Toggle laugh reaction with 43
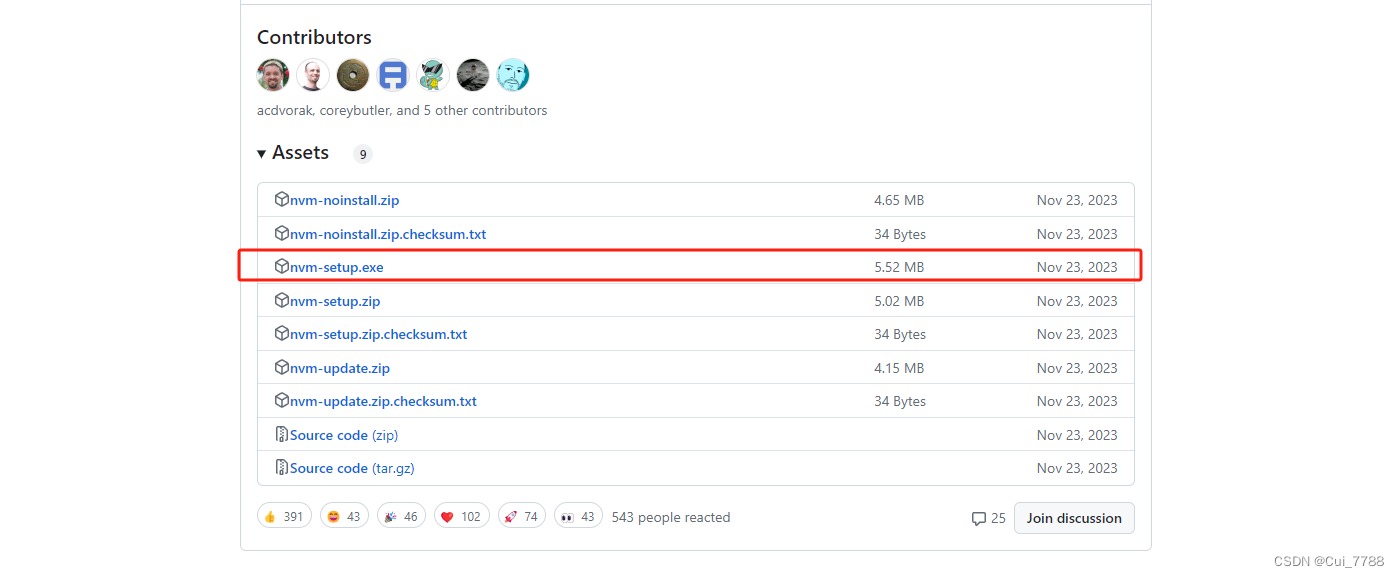 click(344, 517)
